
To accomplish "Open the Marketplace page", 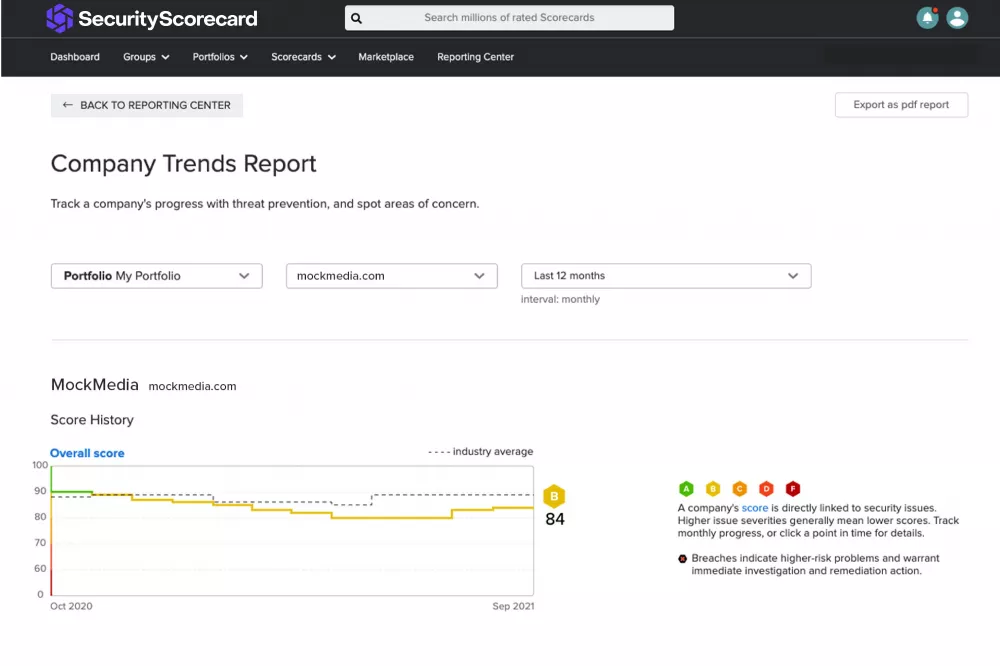I will [x=386, y=57].
